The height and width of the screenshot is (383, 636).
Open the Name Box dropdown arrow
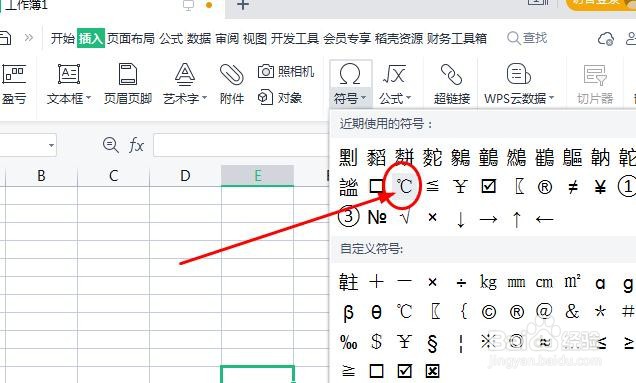click(52, 145)
